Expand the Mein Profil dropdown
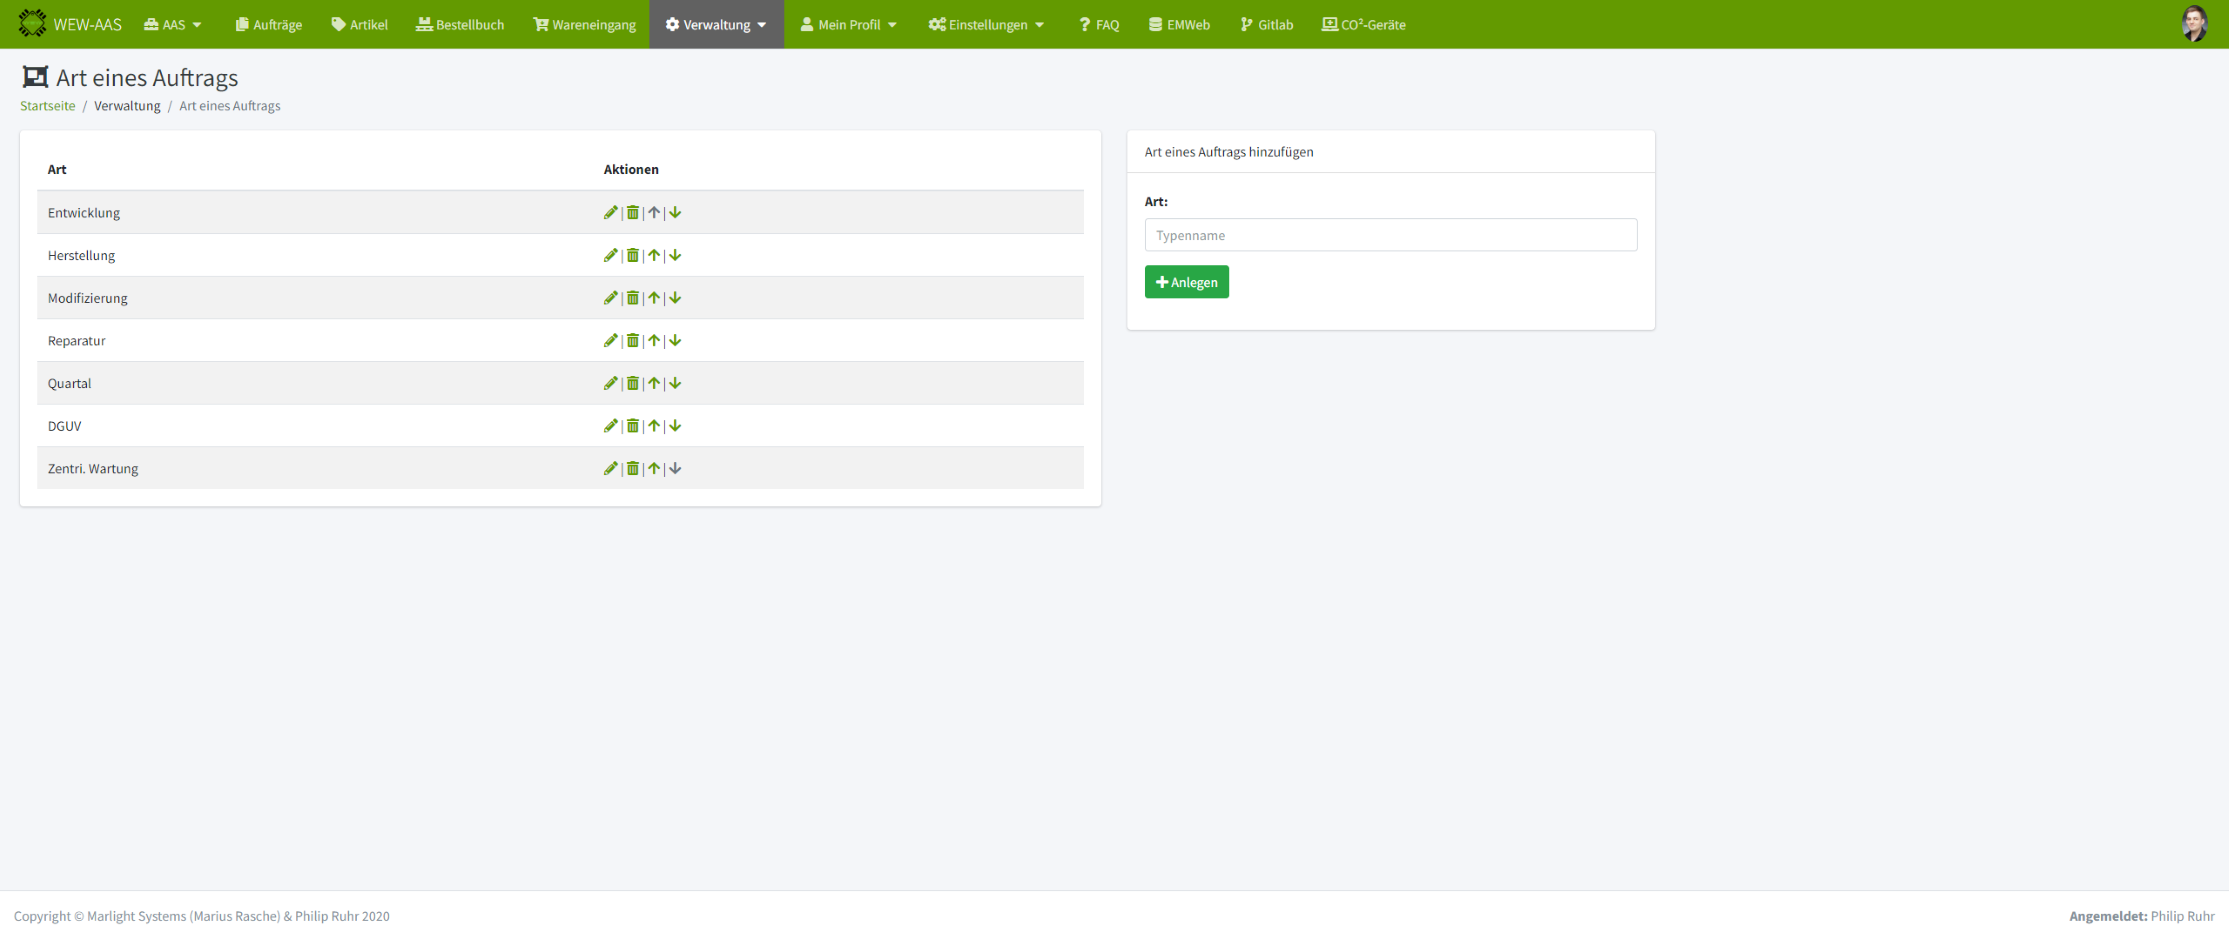This screenshot has width=2229, height=940. pyautogui.click(x=848, y=25)
